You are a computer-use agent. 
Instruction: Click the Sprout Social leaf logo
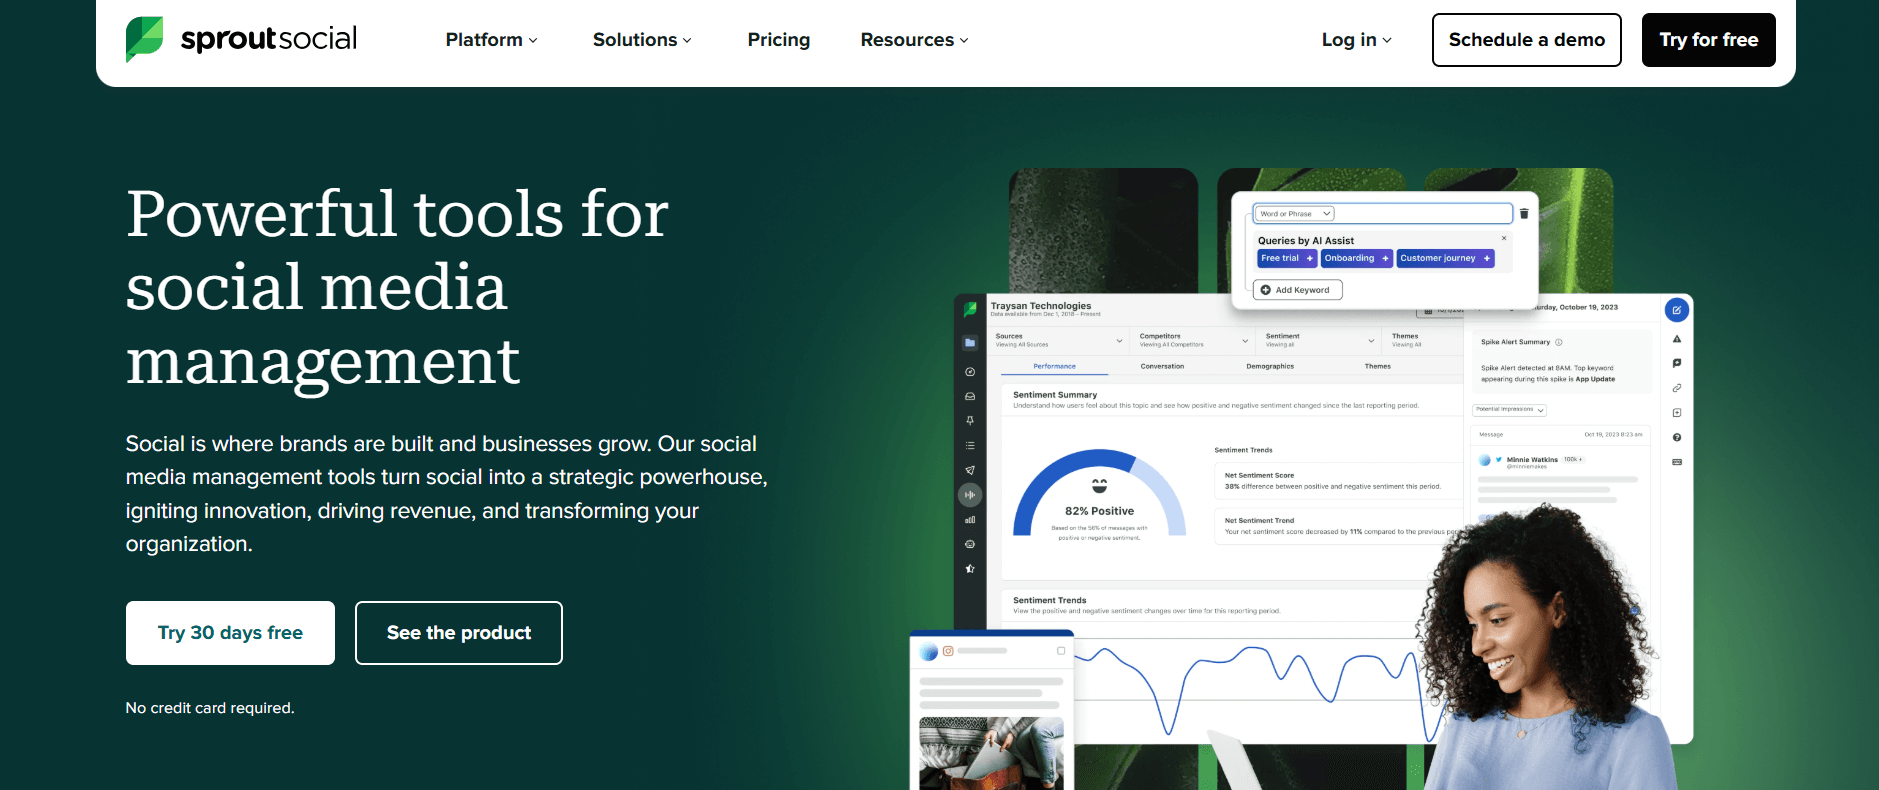pos(144,39)
